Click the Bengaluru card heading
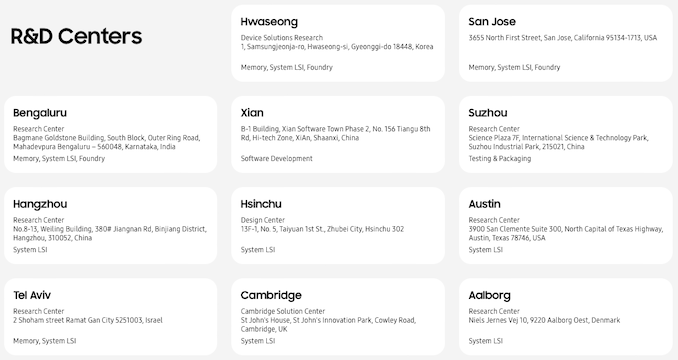678x360 pixels. [40, 113]
